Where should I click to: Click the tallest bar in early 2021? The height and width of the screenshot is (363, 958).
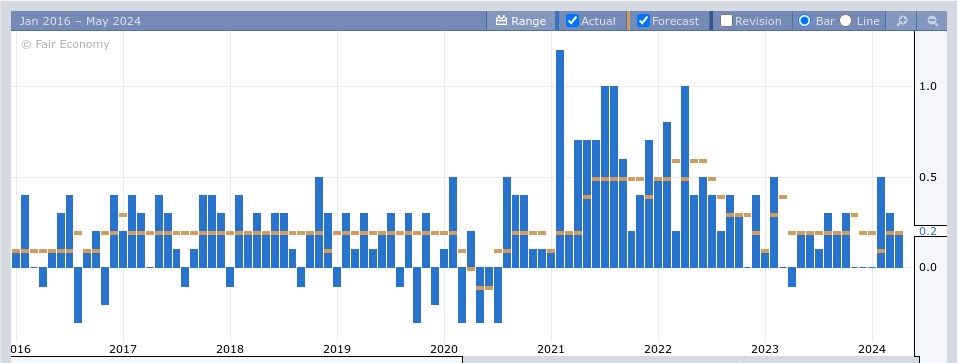pyautogui.click(x=560, y=159)
